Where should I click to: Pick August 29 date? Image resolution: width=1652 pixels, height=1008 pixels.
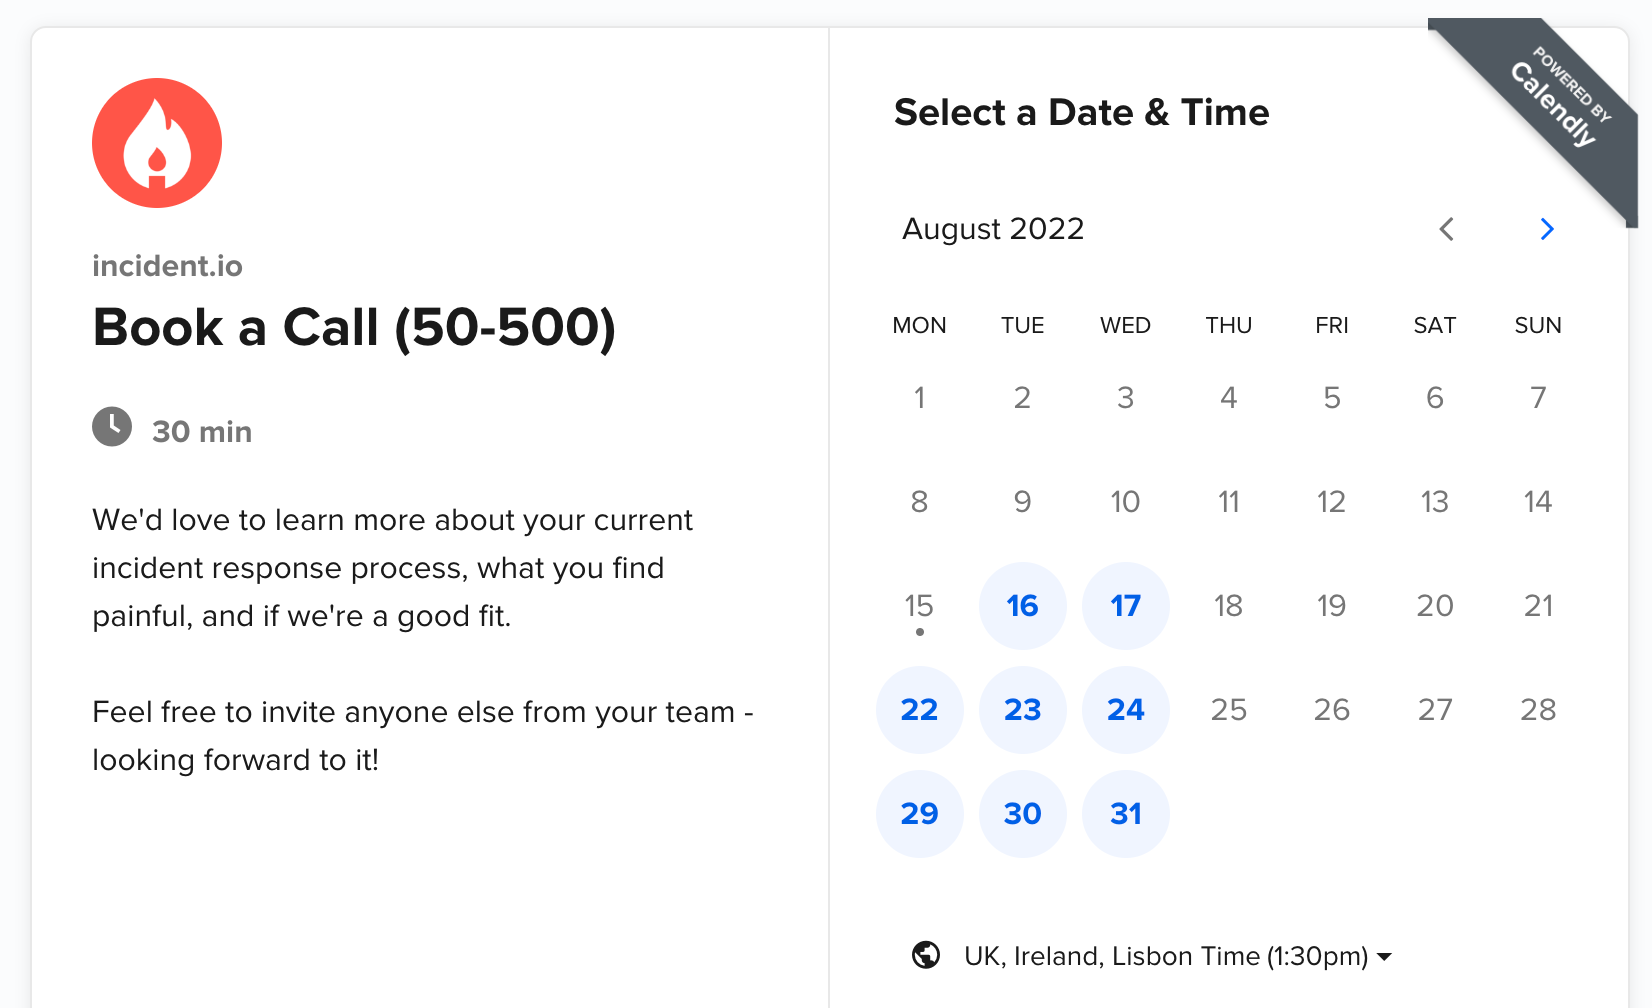coord(919,813)
